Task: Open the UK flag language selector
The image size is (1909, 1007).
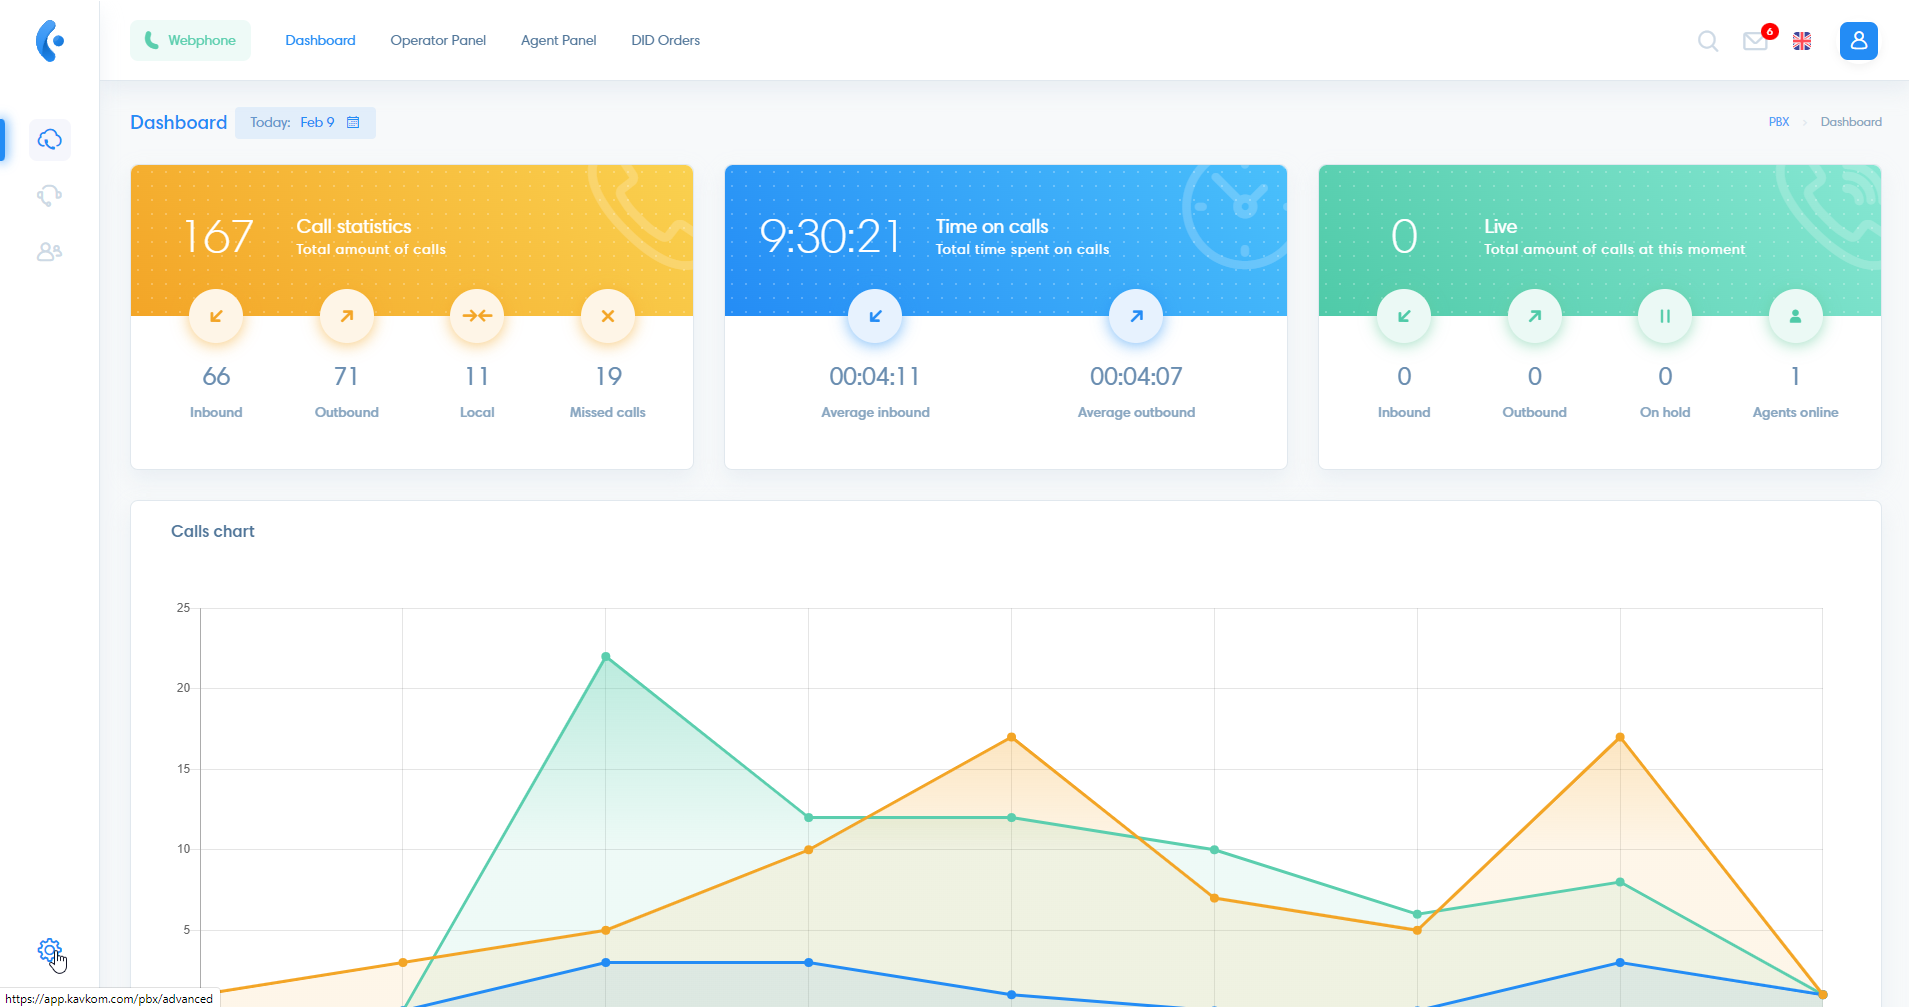Action: point(1802,41)
